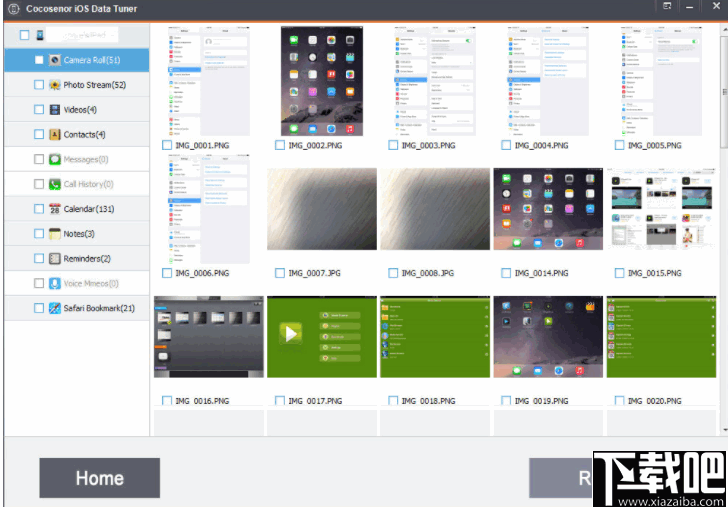Image resolution: width=728 pixels, height=507 pixels.
Task: Click the IMG_0017.PNG green play thumbnail
Action: tap(322, 337)
